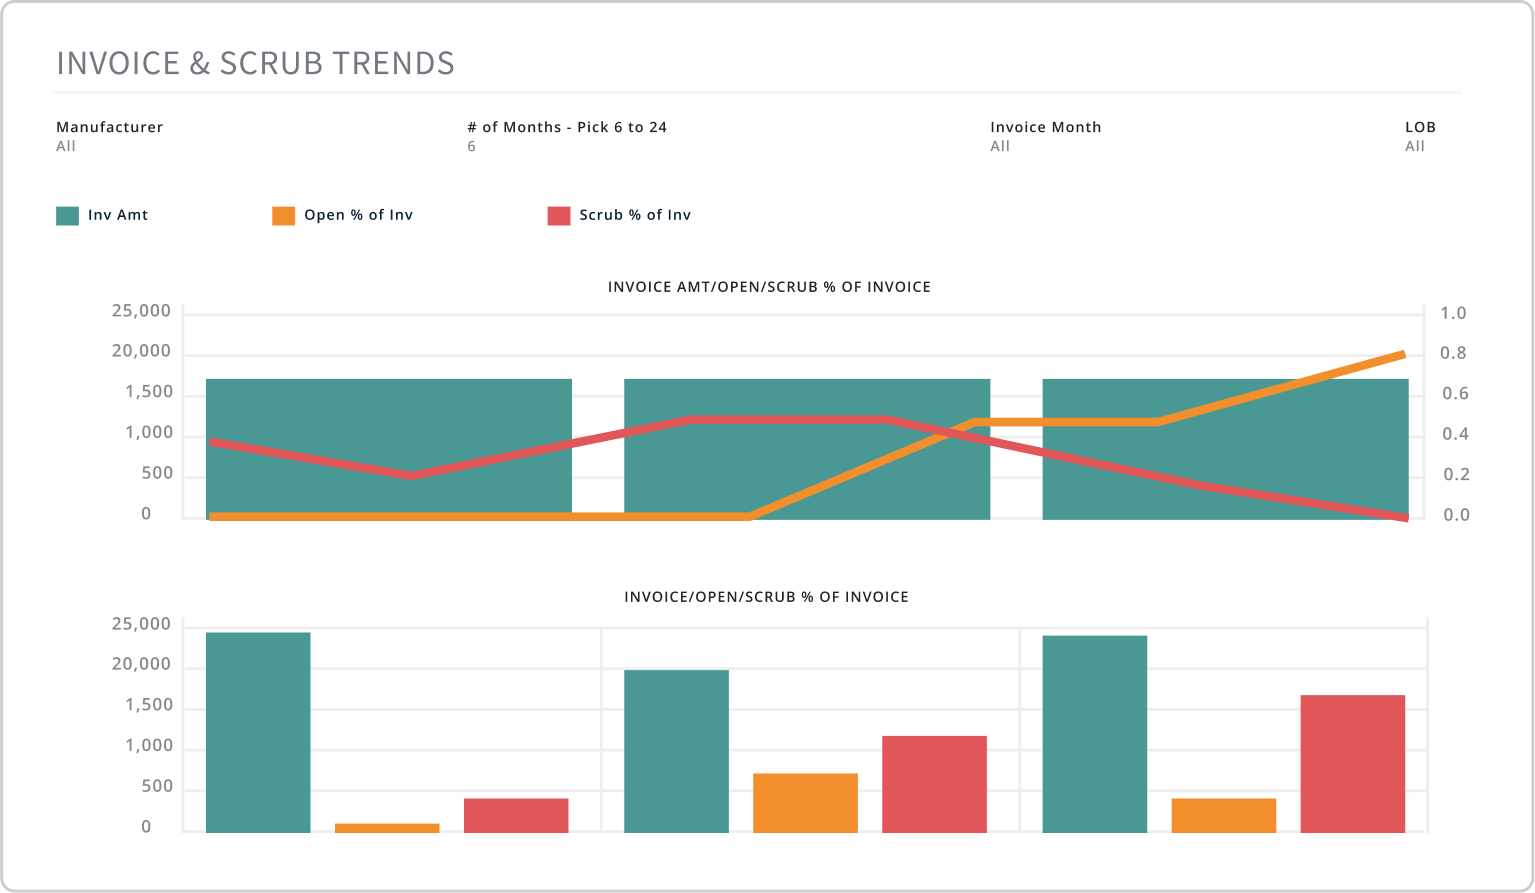Screen dimensions: 1535x893
Task: Click the Invoice Amt/Open/Scrub chart title
Action: pyautogui.click(x=769, y=287)
